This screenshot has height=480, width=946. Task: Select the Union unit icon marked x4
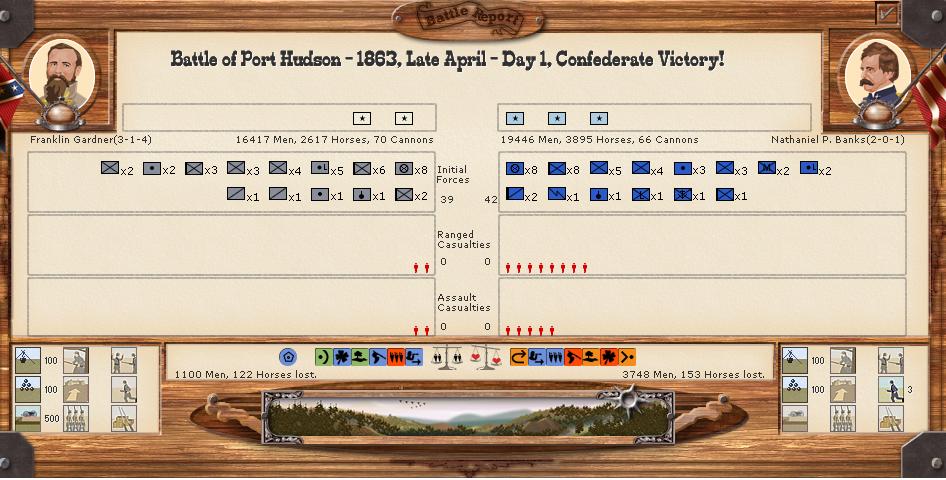[x=641, y=169]
